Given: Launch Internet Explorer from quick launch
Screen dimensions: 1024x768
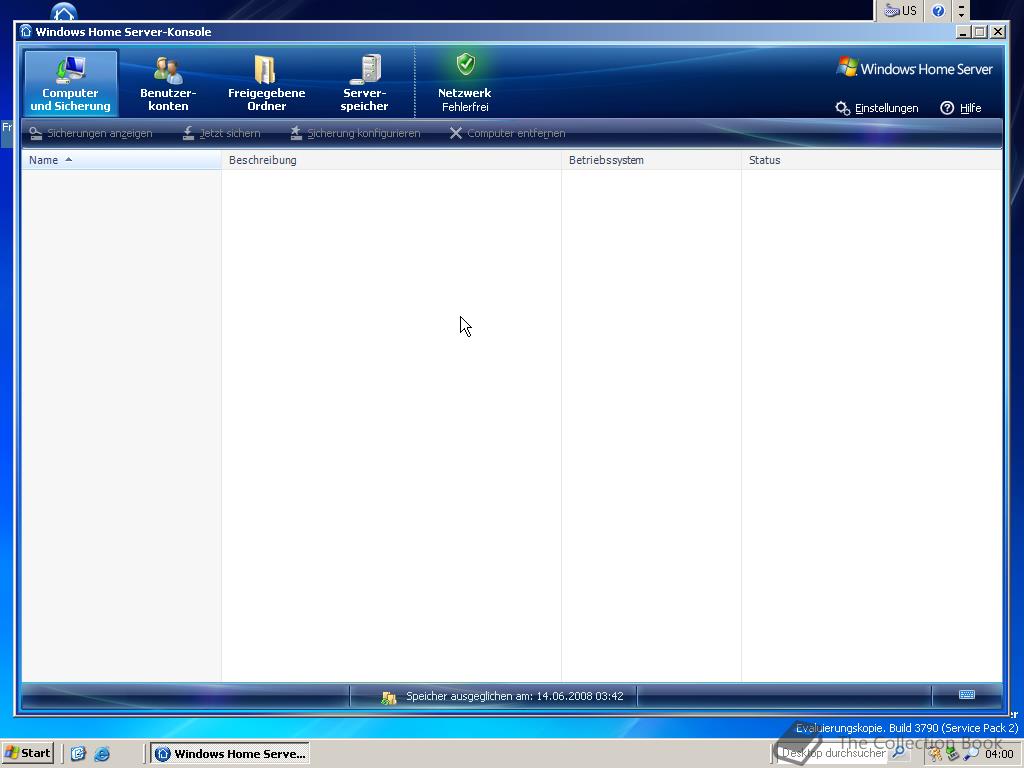Looking at the screenshot, I should (x=102, y=754).
